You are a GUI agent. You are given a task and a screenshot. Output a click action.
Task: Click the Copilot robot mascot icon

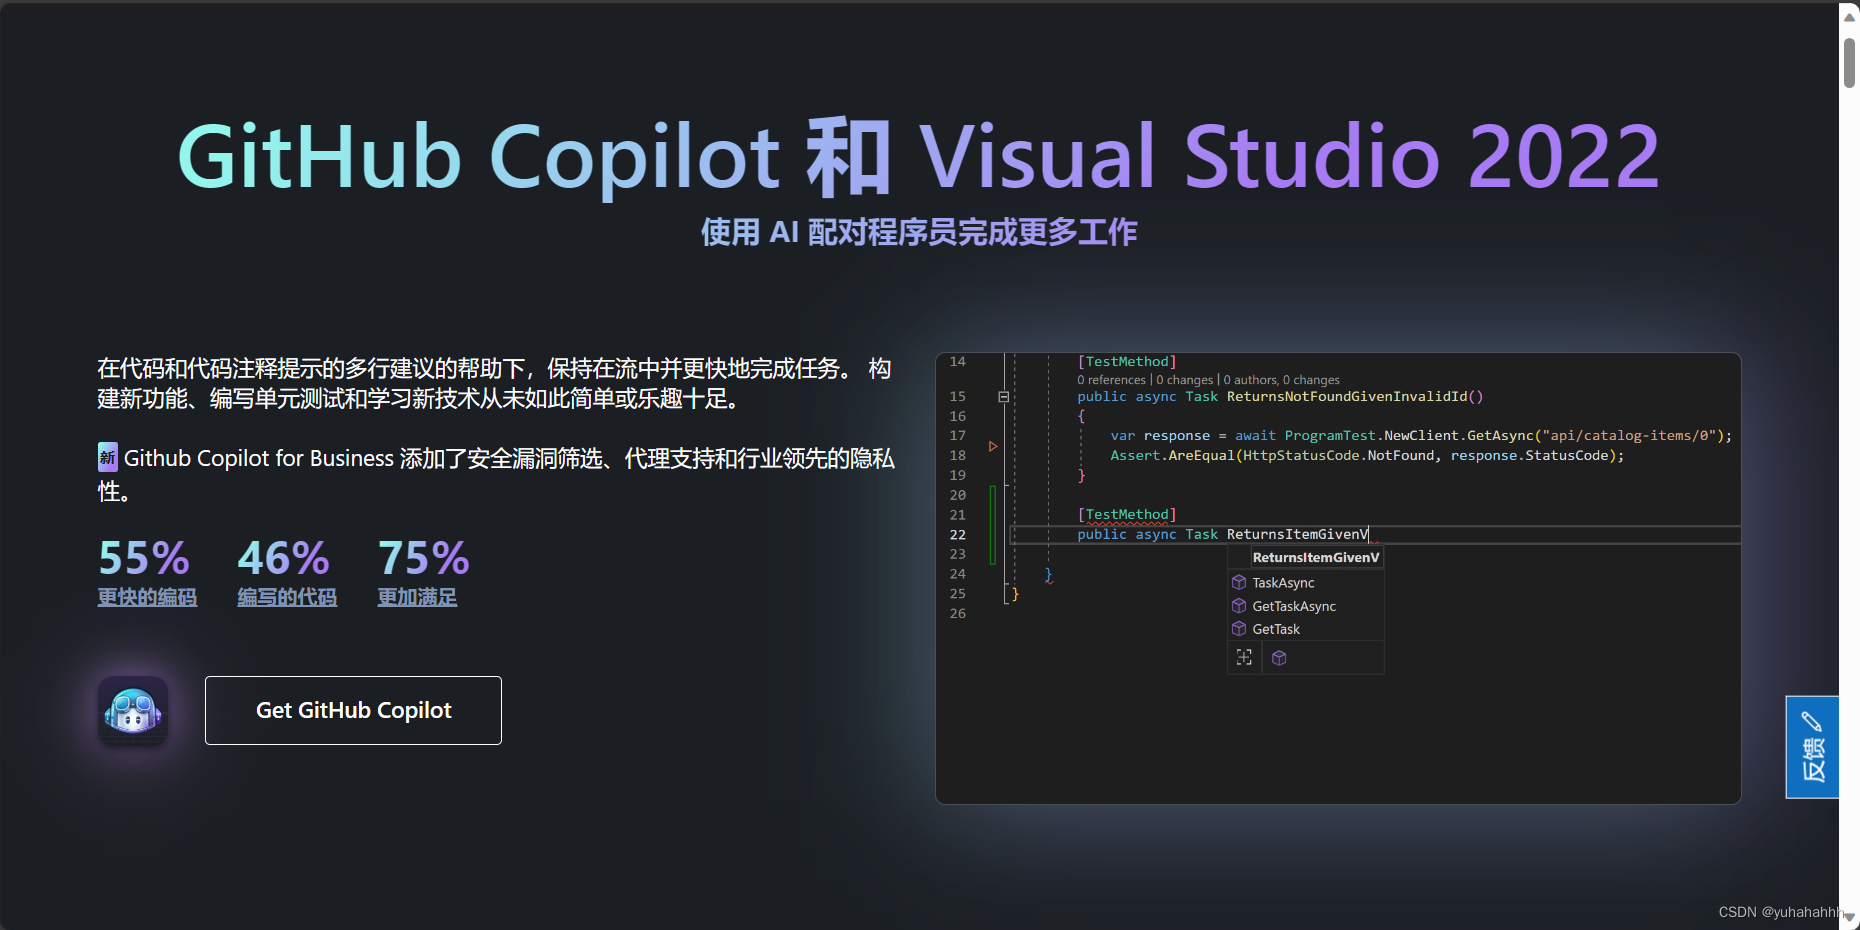tap(133, 711)
